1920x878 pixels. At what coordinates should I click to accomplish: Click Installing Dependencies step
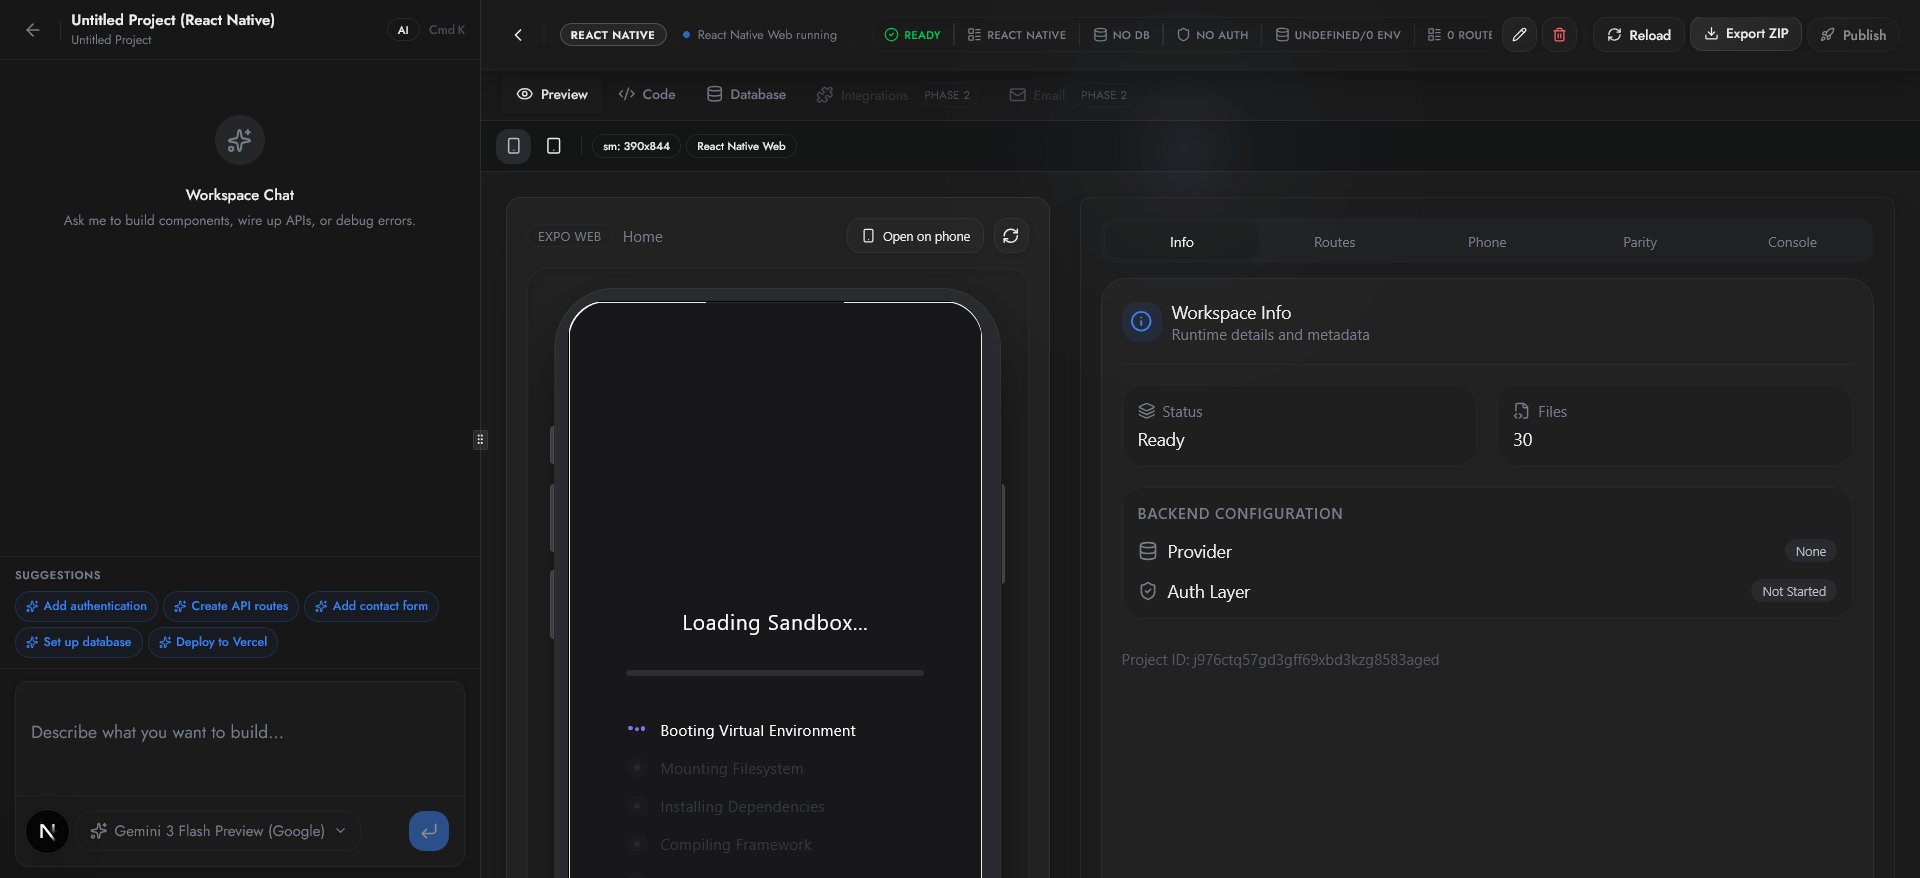click(742, 807)
